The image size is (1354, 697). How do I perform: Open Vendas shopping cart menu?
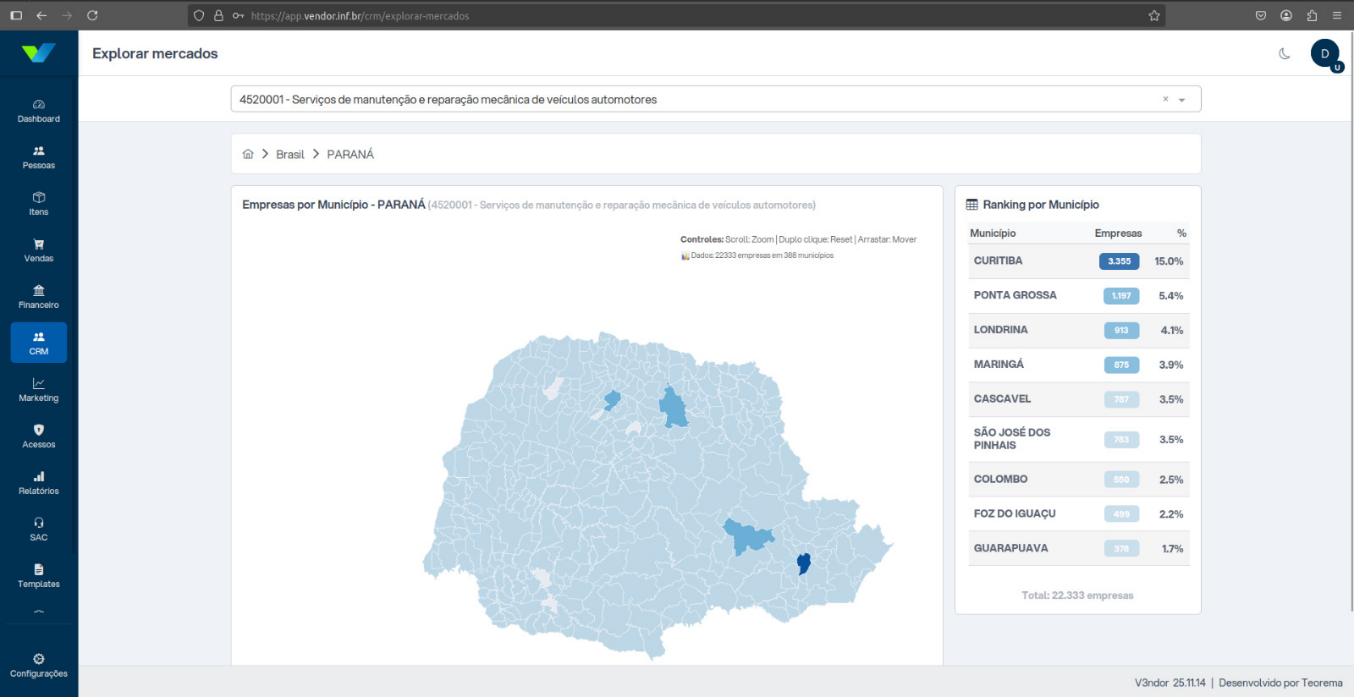tap(39, 250)
